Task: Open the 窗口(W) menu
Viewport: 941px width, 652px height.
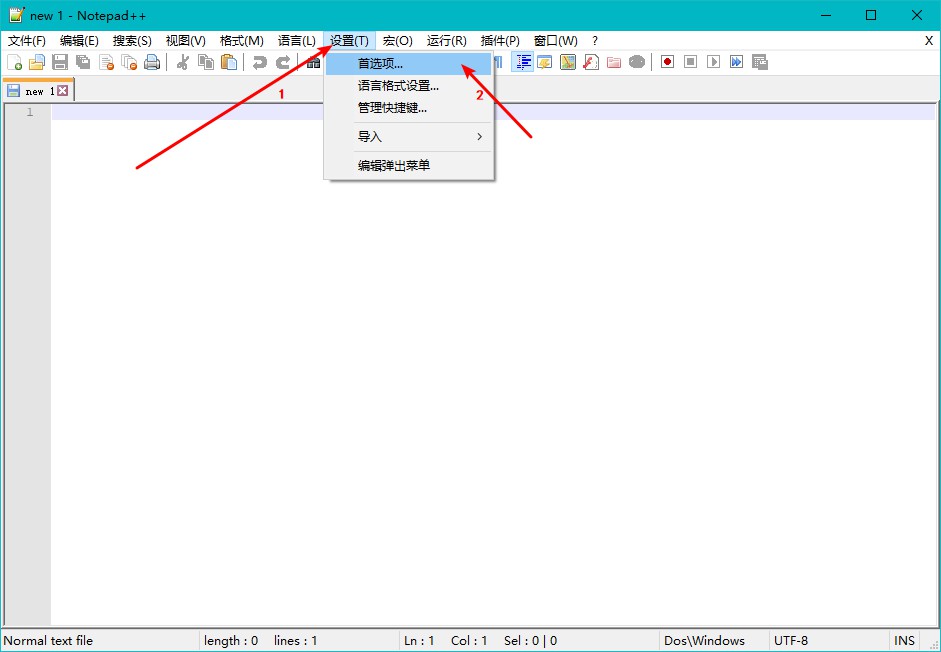Action: point(556,41)
